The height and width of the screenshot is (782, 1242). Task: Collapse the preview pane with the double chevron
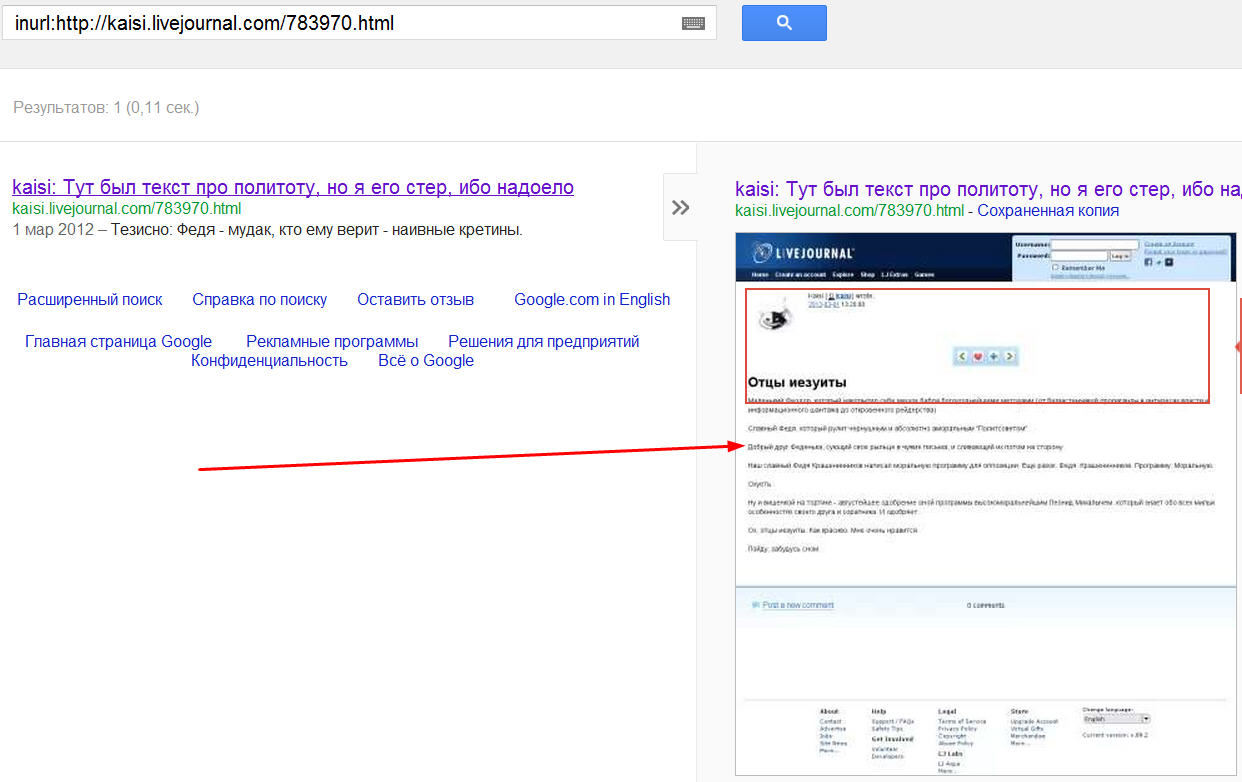(x=680, y=207)
